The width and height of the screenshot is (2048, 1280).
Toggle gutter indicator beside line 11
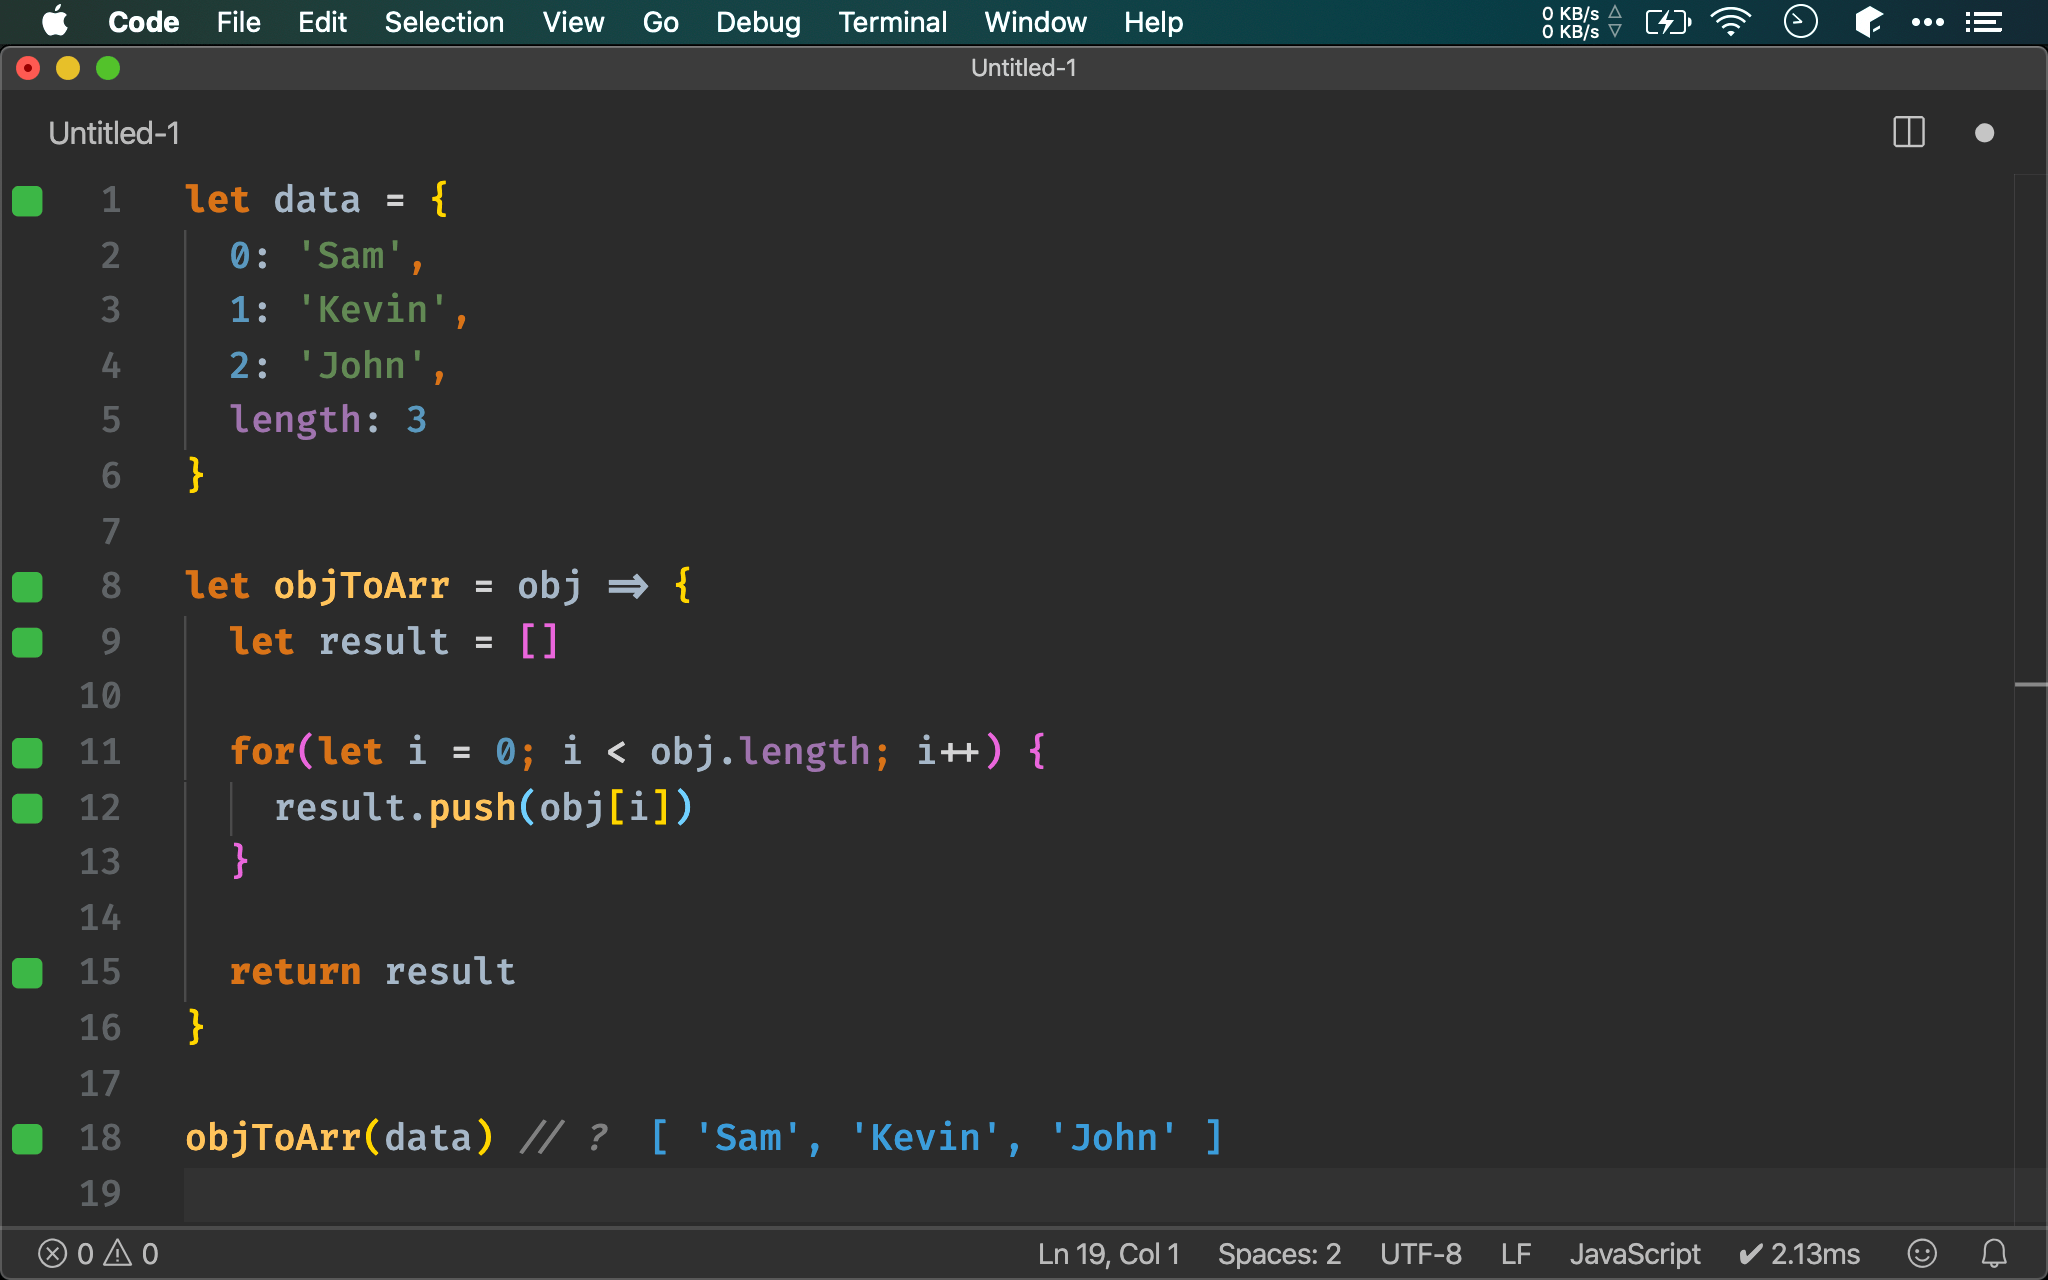coord(27,752)
